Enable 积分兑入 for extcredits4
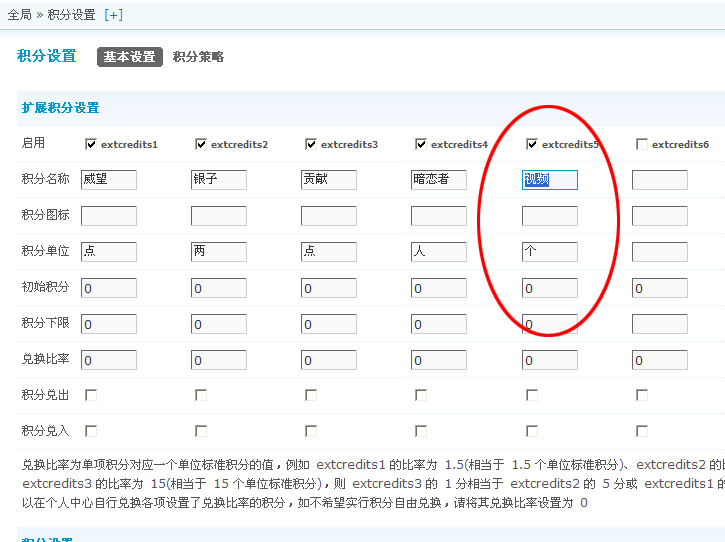The height and width of the screenshot is (542, 725). click(421, 431)
